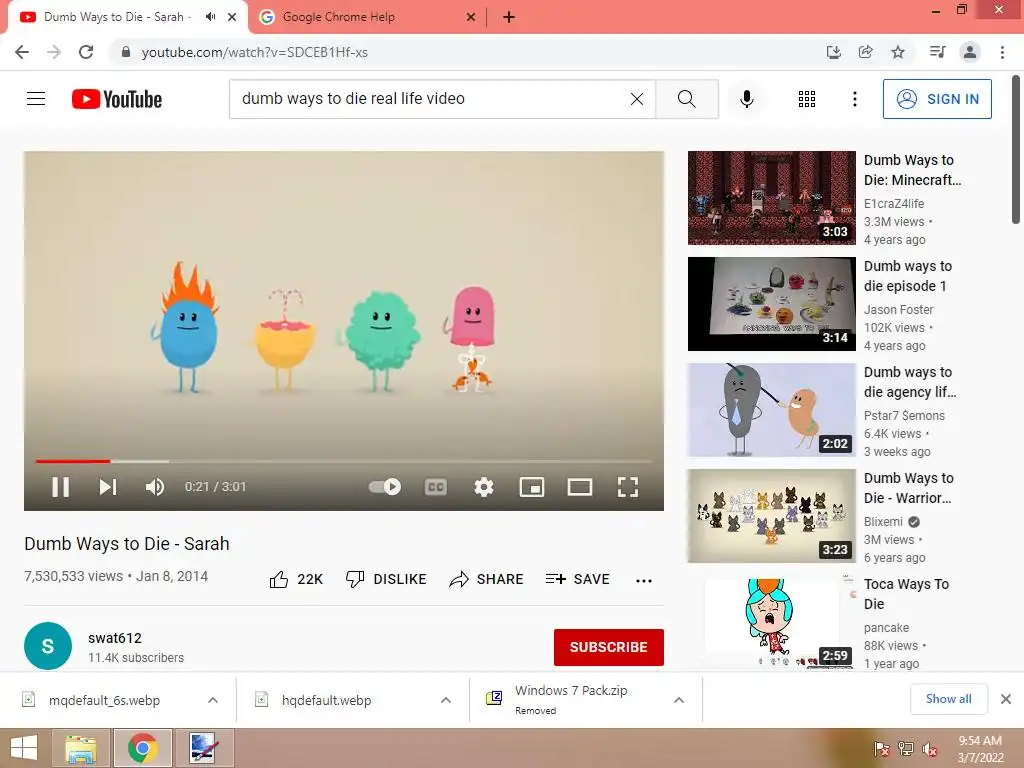This screenshot has width=1024, height=768.
Task: Open downloaded mqdefault_6s.webp file
Action: point(104,700)
